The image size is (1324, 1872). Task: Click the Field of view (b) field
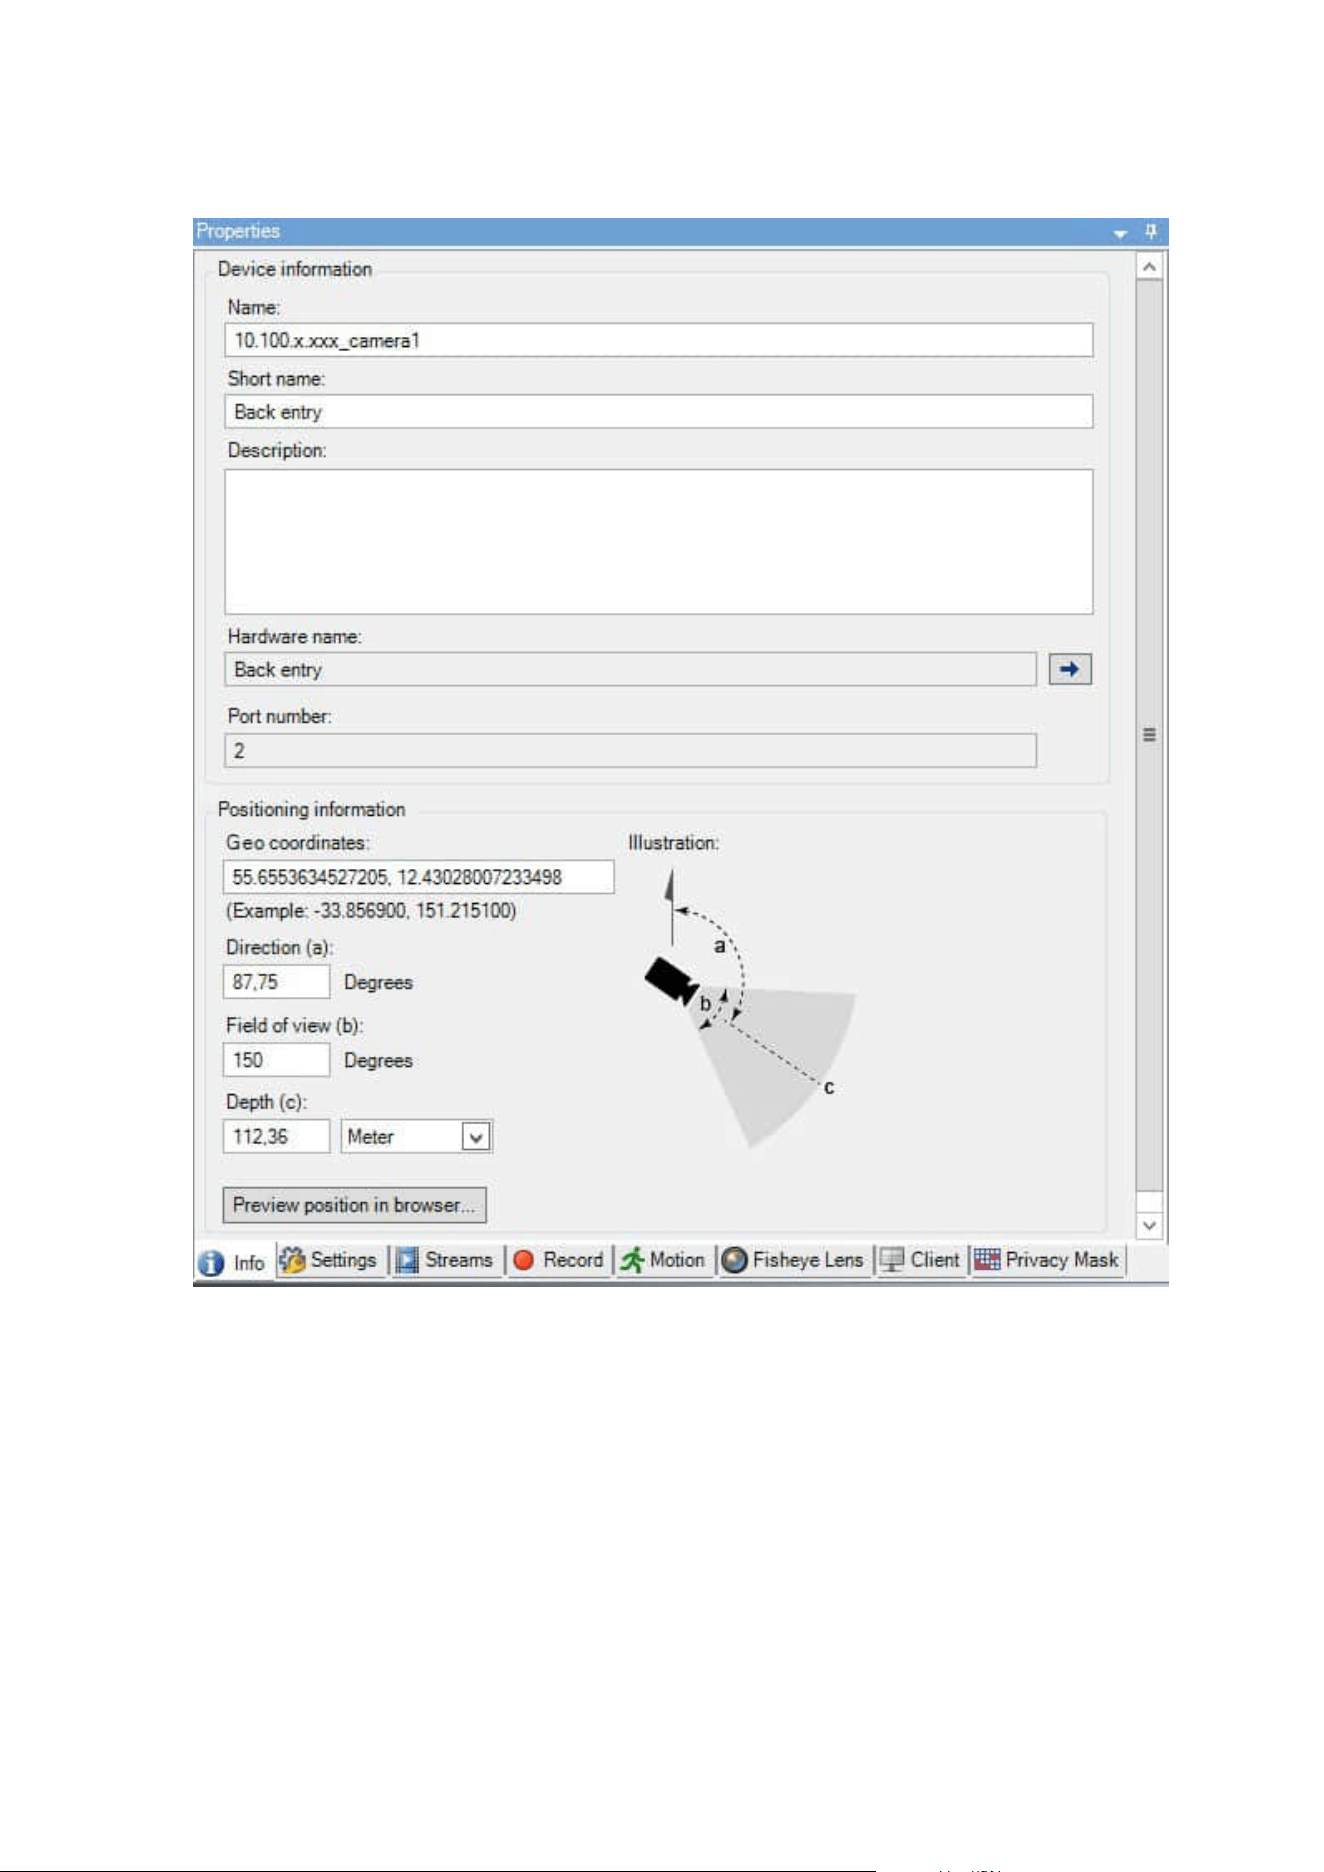click(x=276, y=1060)
